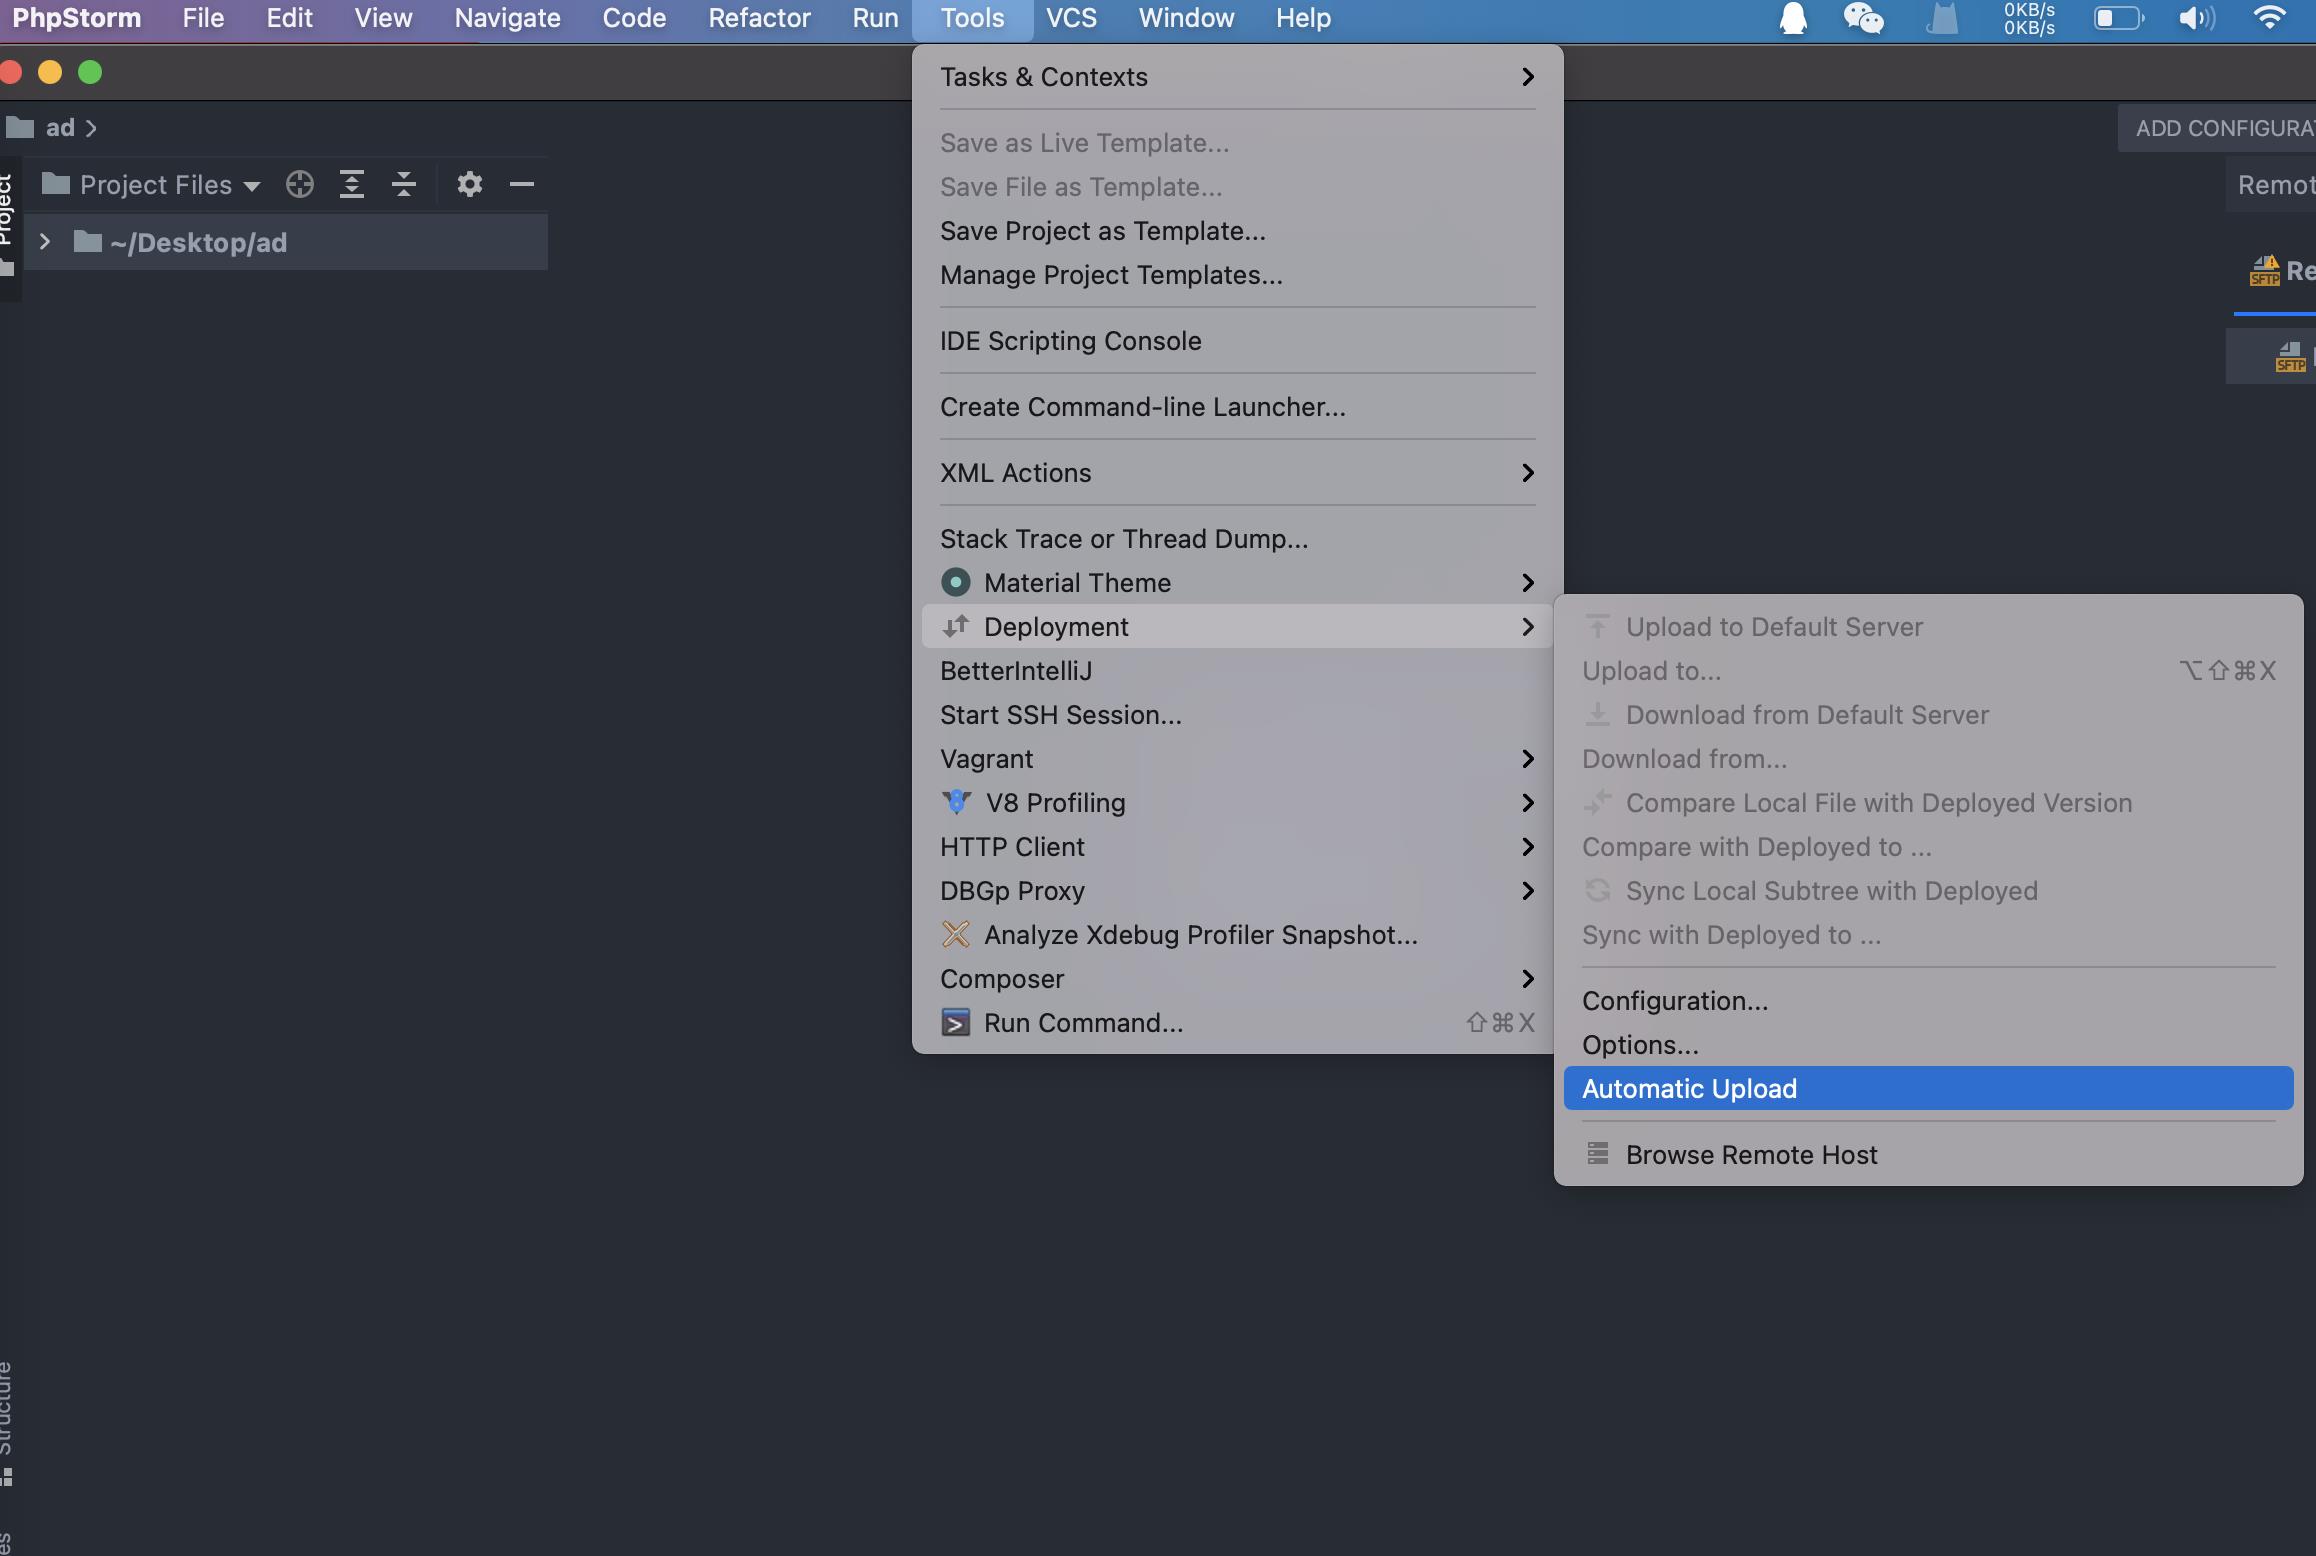Click the Browse Remote Host list icon
This screenshot has width=2316, height=1556.
pyautogui.click(x=1598, y=1154)
